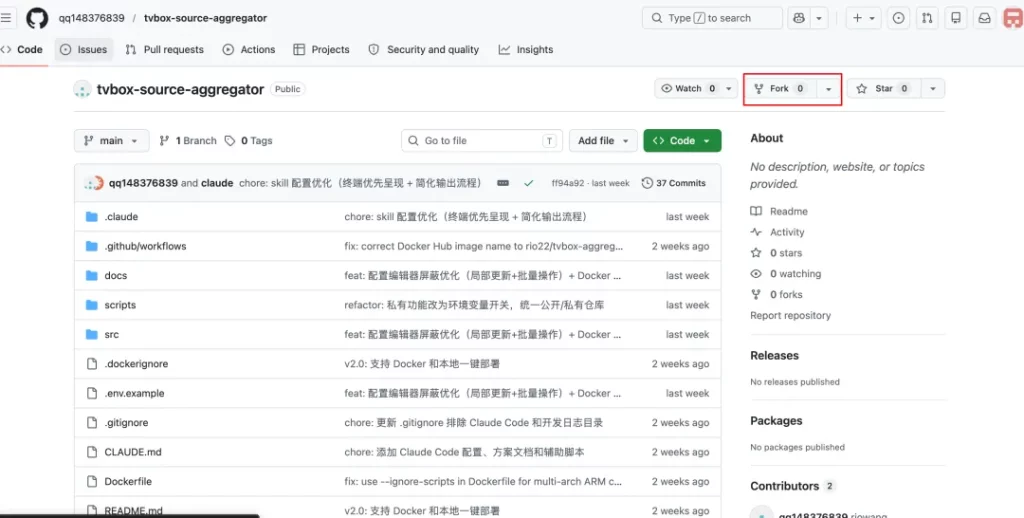Open the Dockerfile file
1024x518 pixels.
click(x=128, y=481)
